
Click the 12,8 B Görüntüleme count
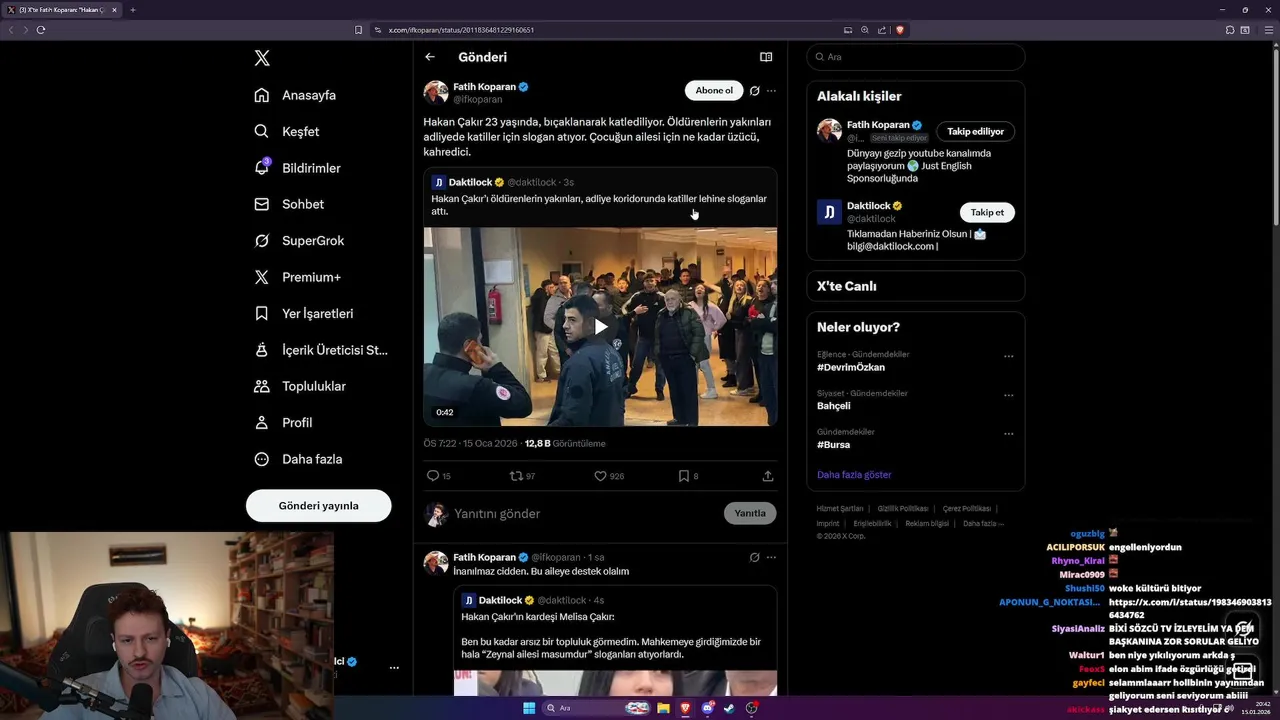565,443
